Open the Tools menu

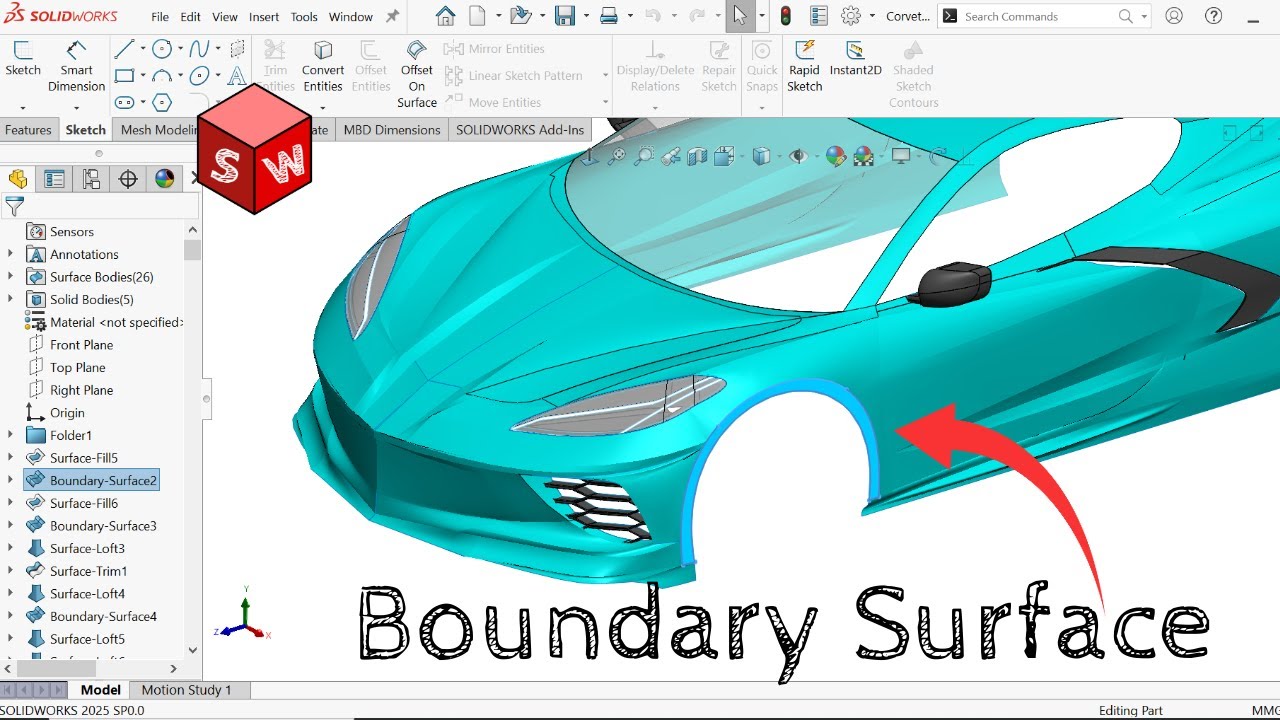[304, 17]
